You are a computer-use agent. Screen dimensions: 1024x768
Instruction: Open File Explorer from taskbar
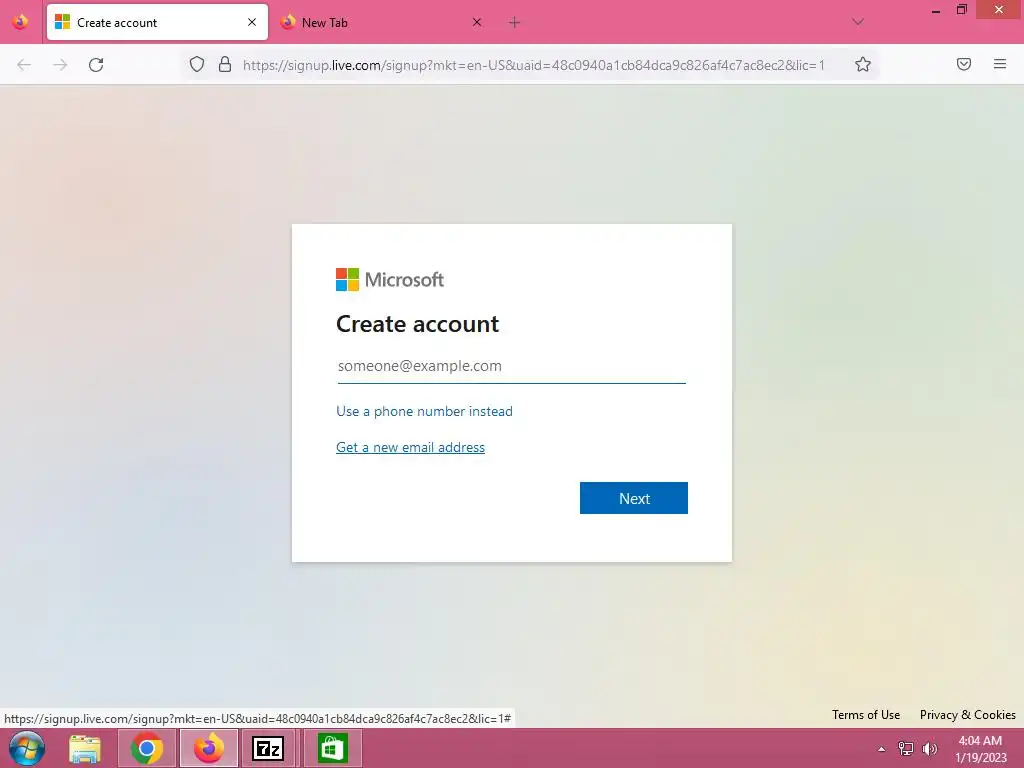click(85, 748)
